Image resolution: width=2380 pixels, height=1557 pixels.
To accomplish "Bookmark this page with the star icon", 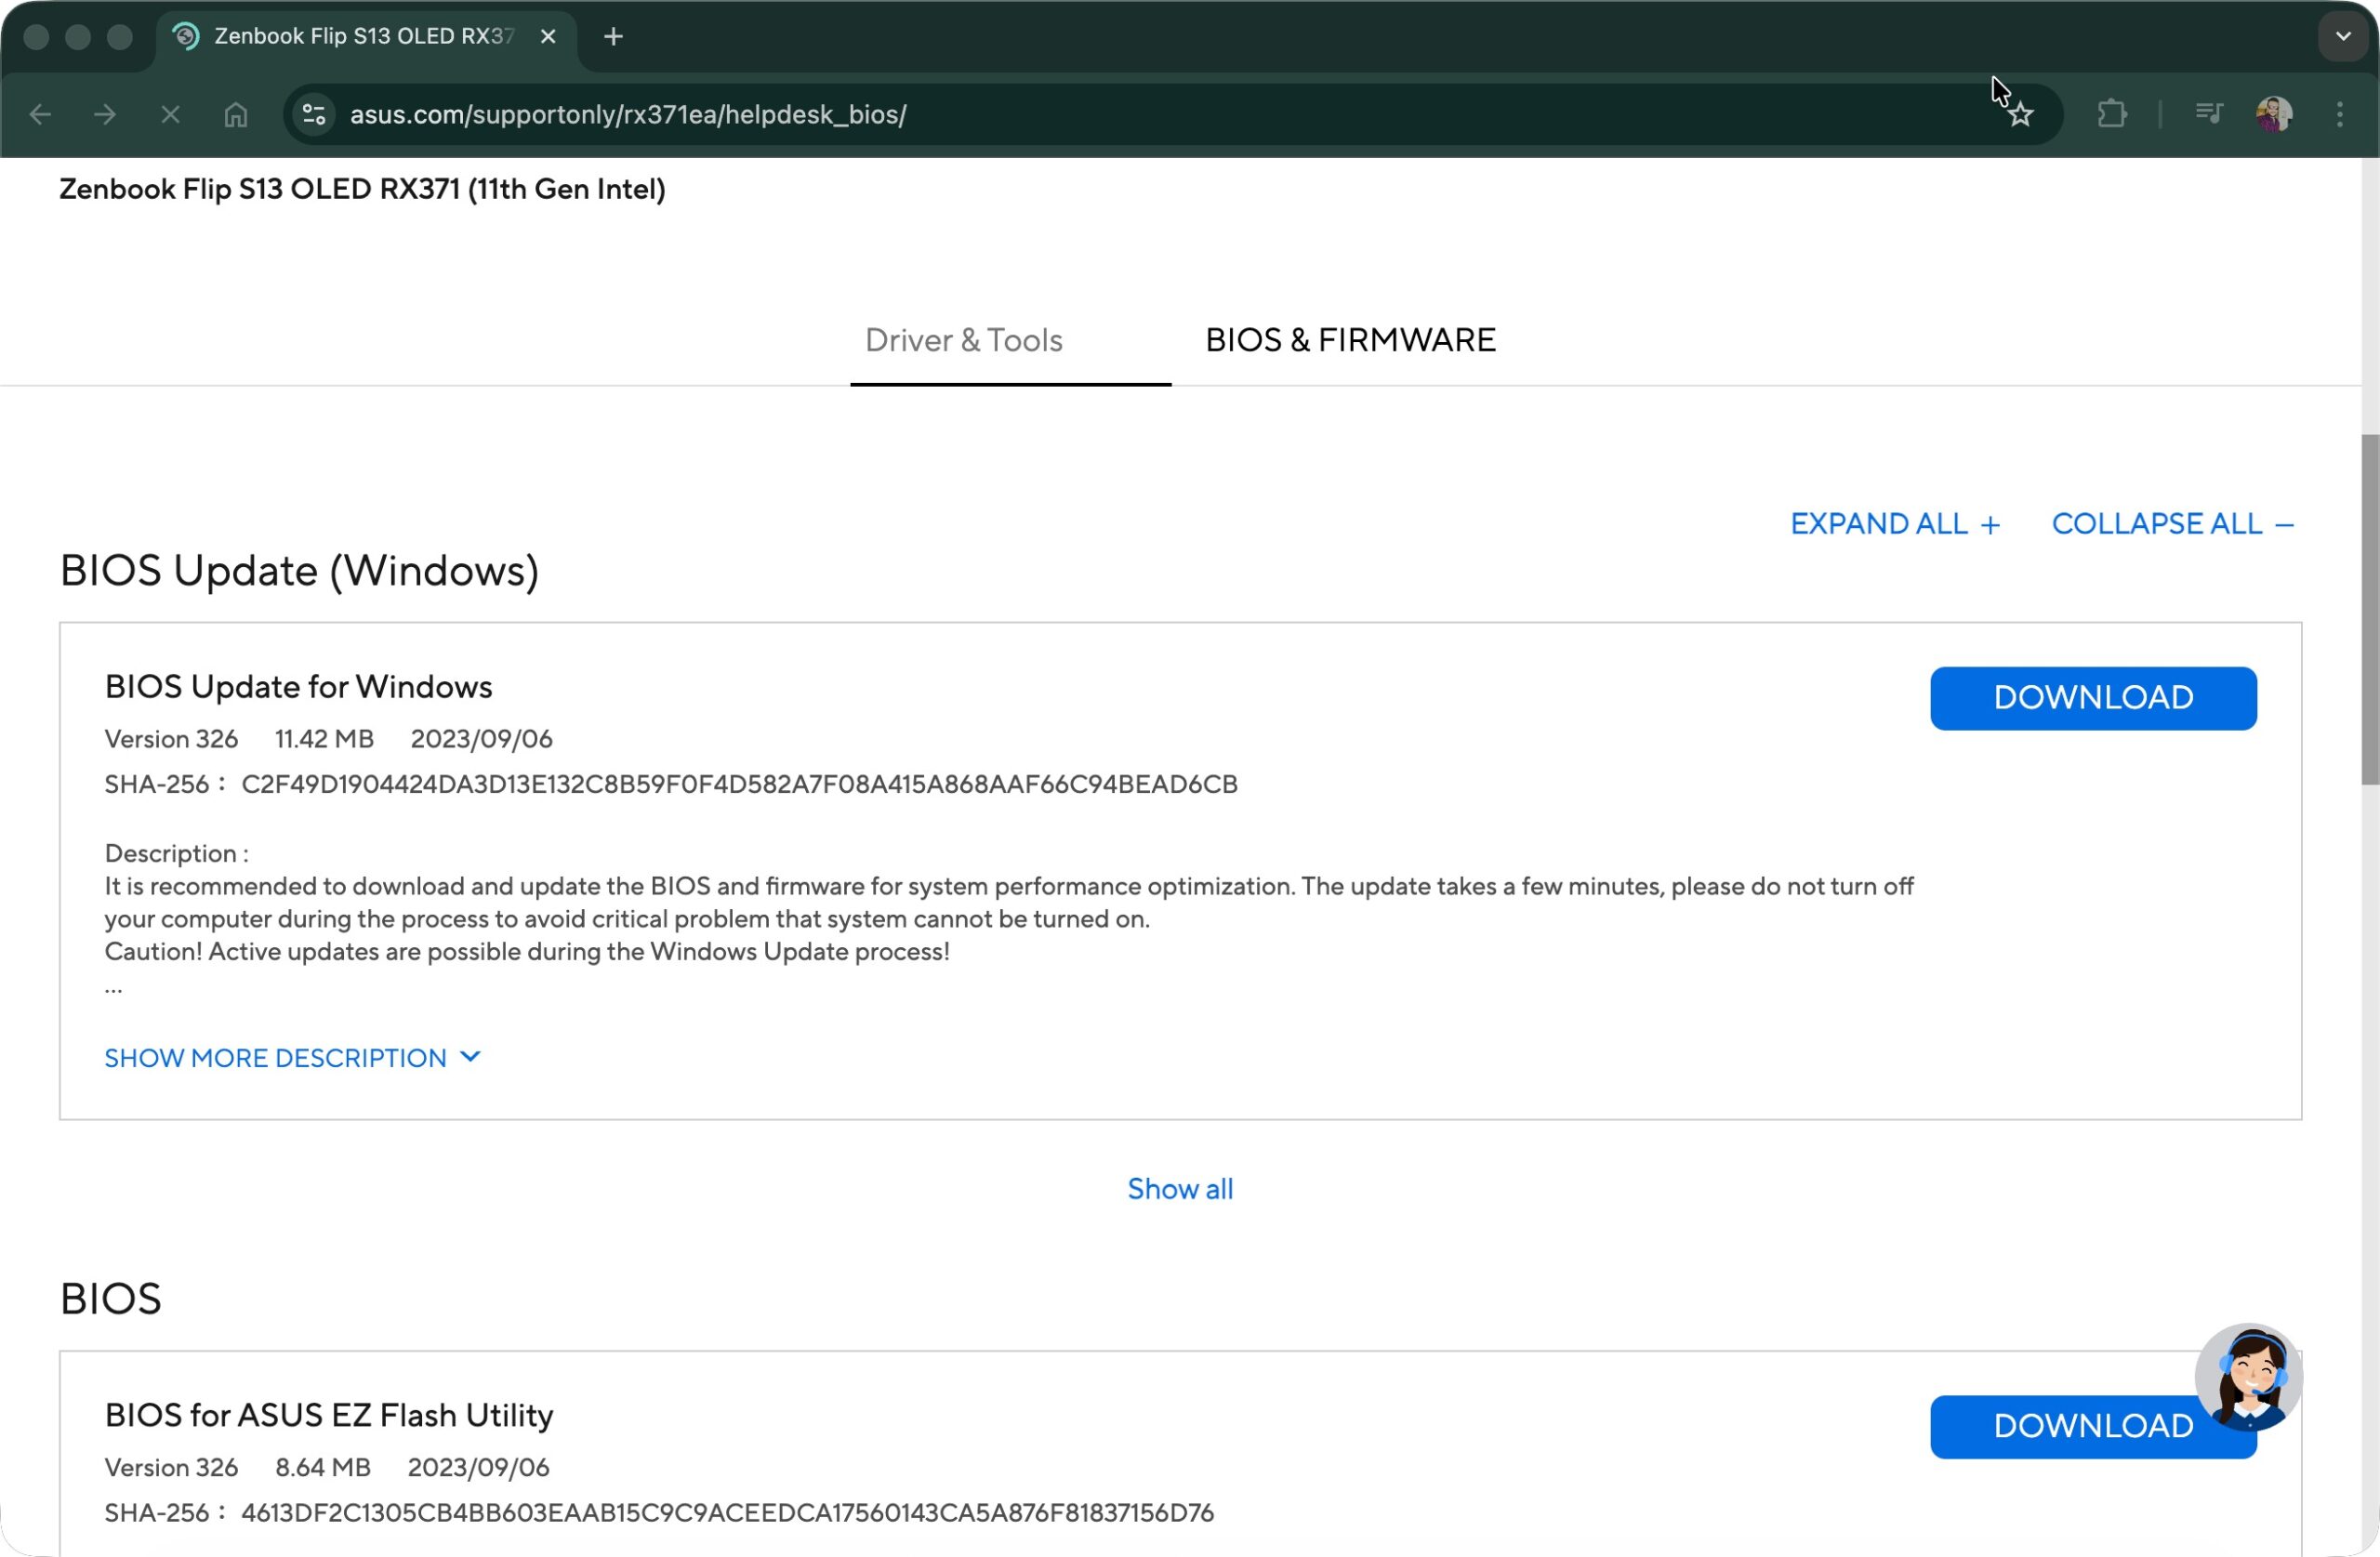I will click(2021, 114).
